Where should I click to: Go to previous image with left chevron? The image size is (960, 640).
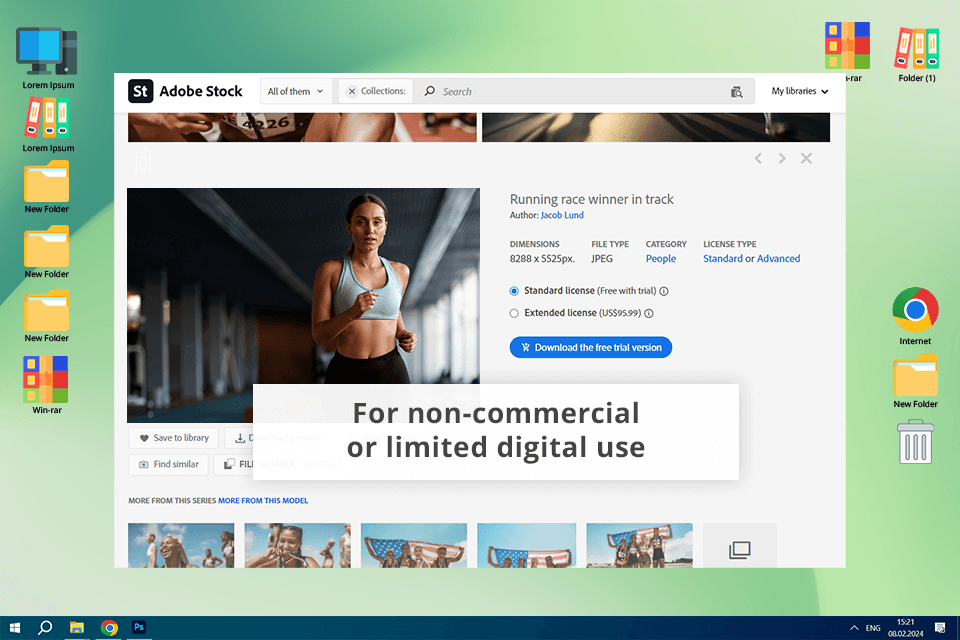pos(758,159)
